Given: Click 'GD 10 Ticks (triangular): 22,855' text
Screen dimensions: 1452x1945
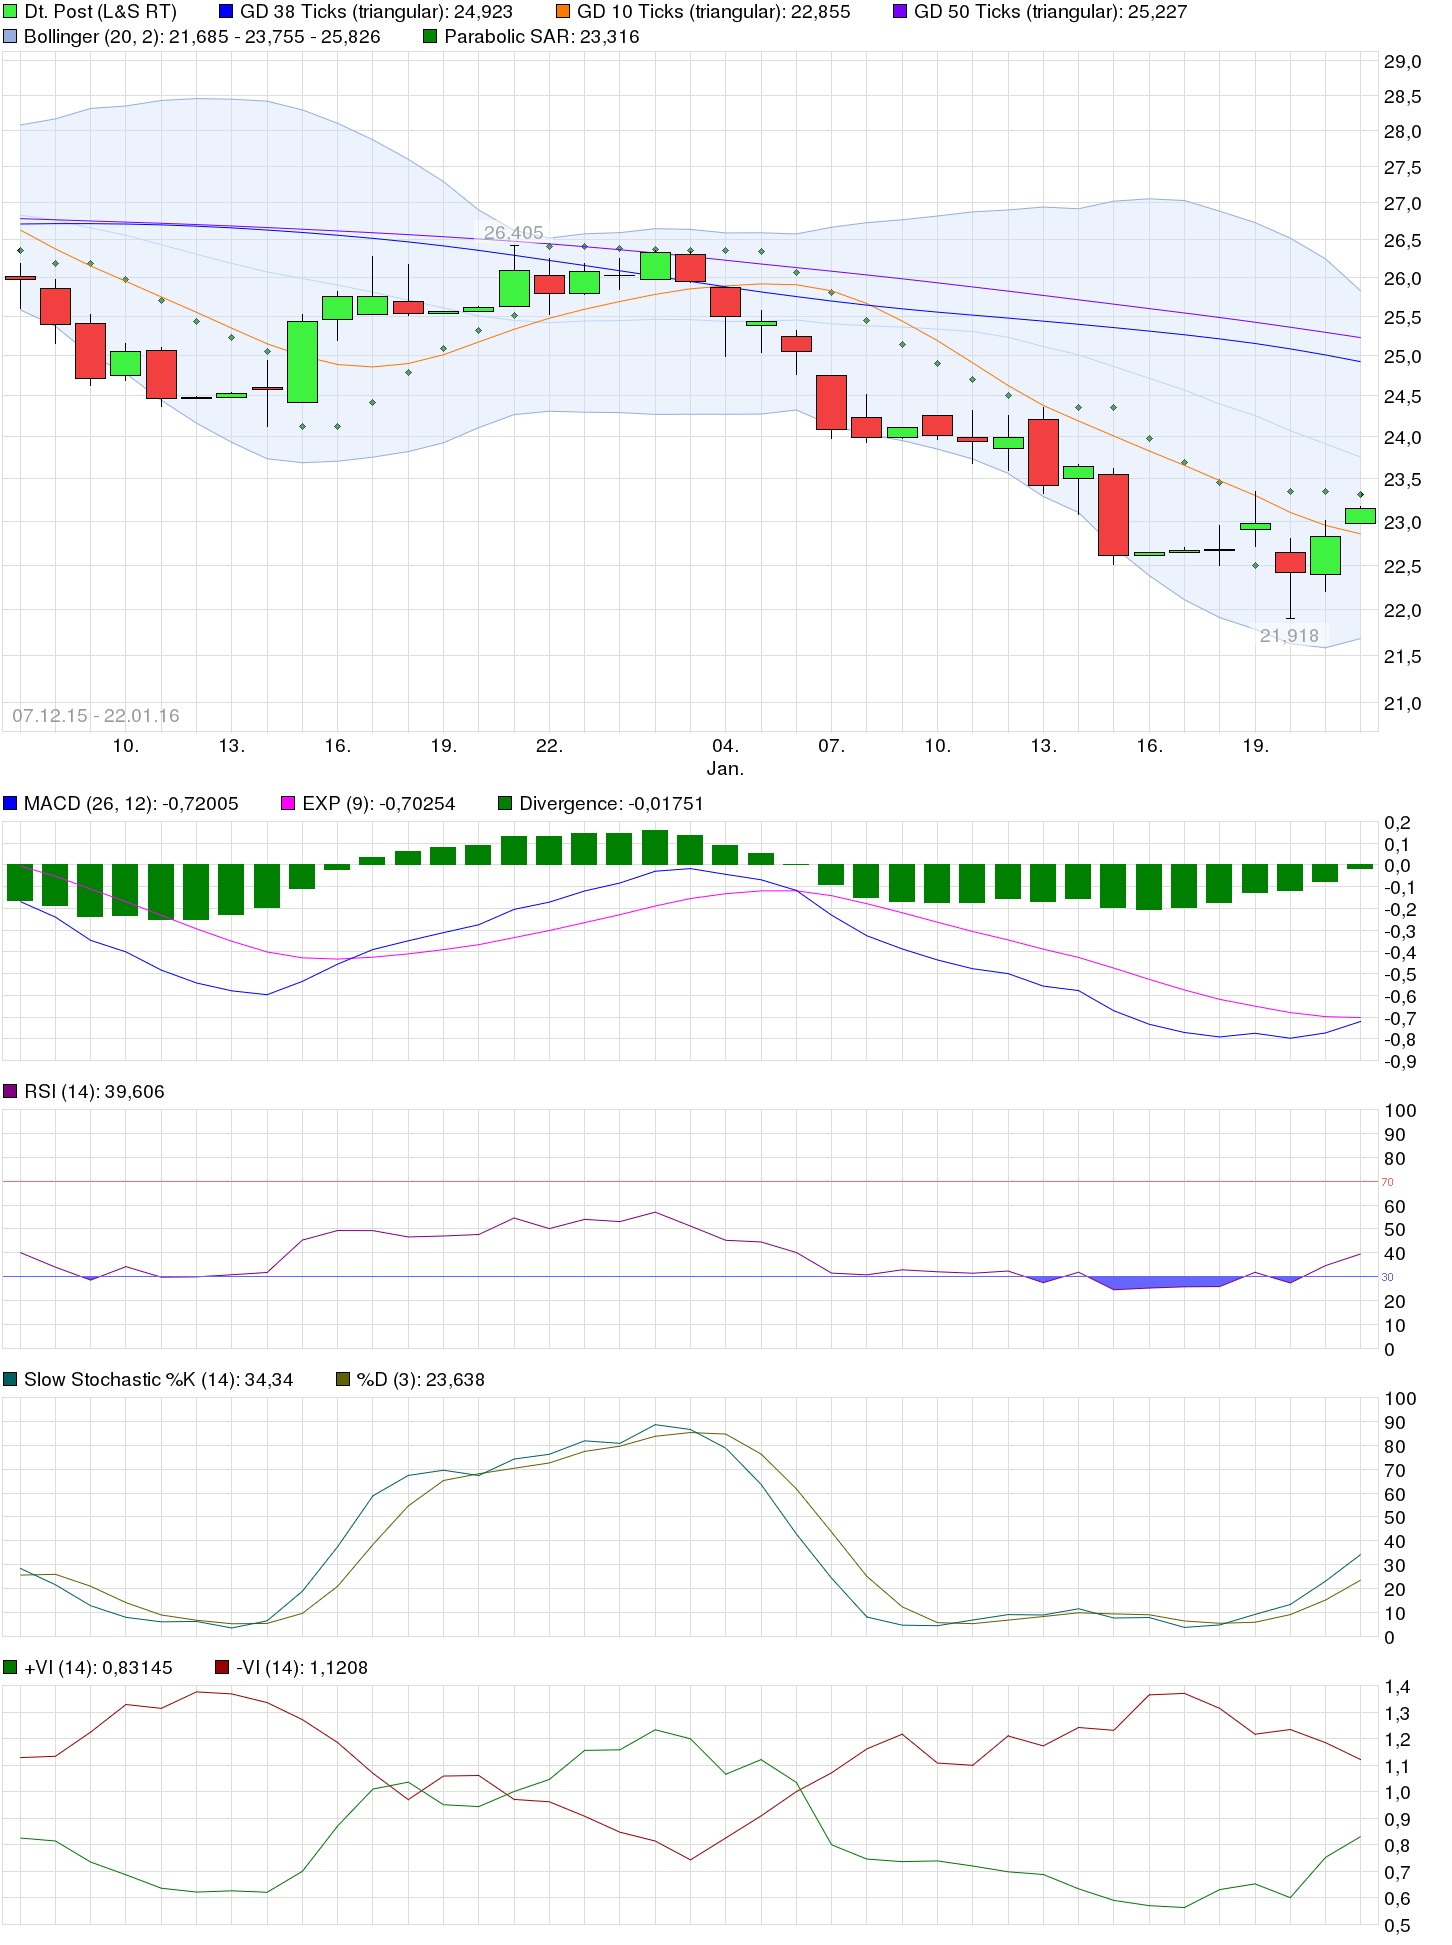Looking at the screenshot, I should coord(714,12).
